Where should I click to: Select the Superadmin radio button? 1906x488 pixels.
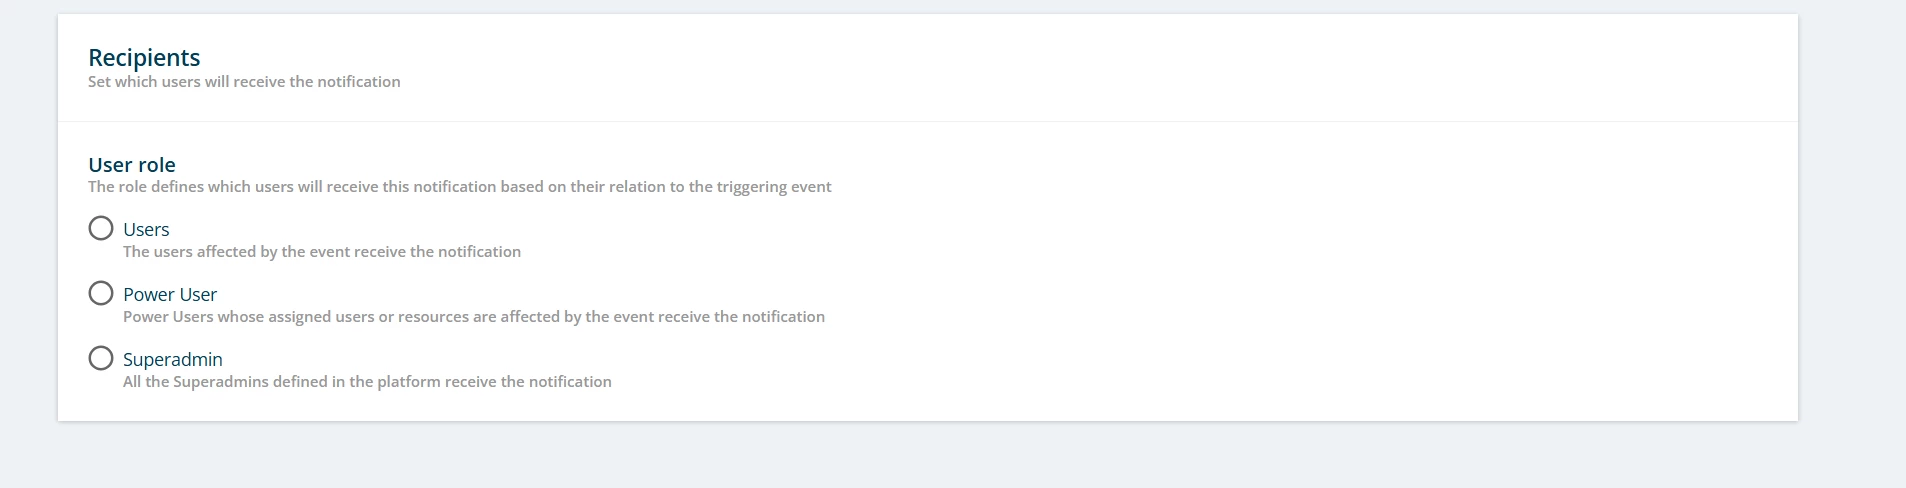pos(101,358)
